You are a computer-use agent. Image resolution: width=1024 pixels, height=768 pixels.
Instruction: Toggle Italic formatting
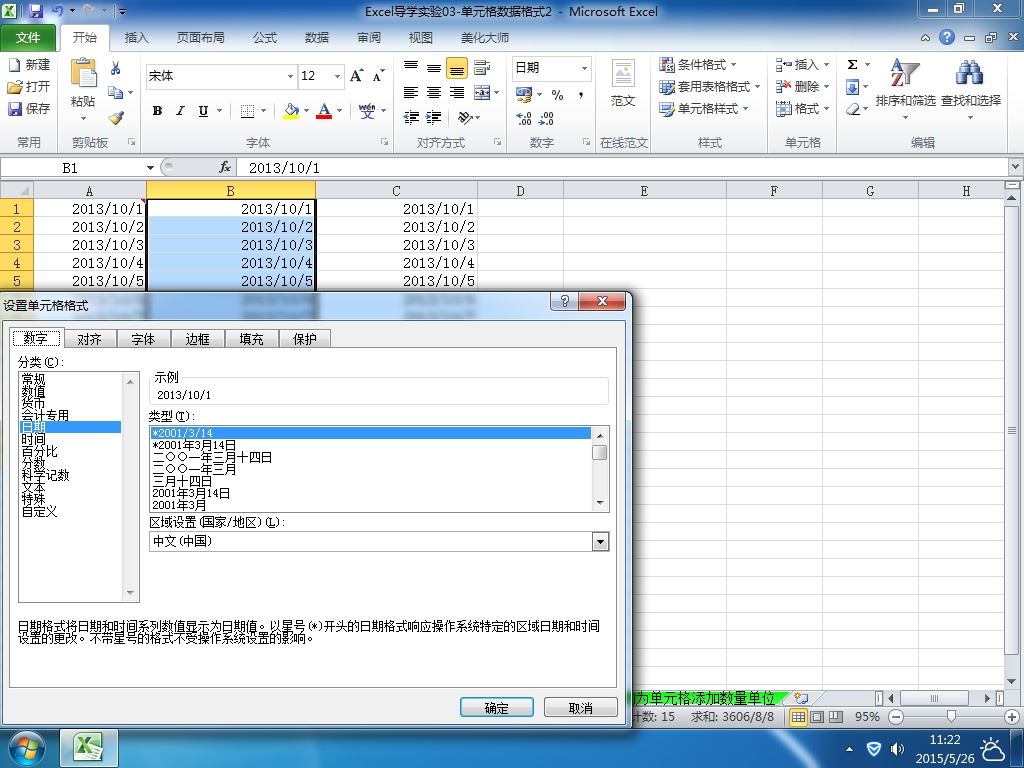180,111
